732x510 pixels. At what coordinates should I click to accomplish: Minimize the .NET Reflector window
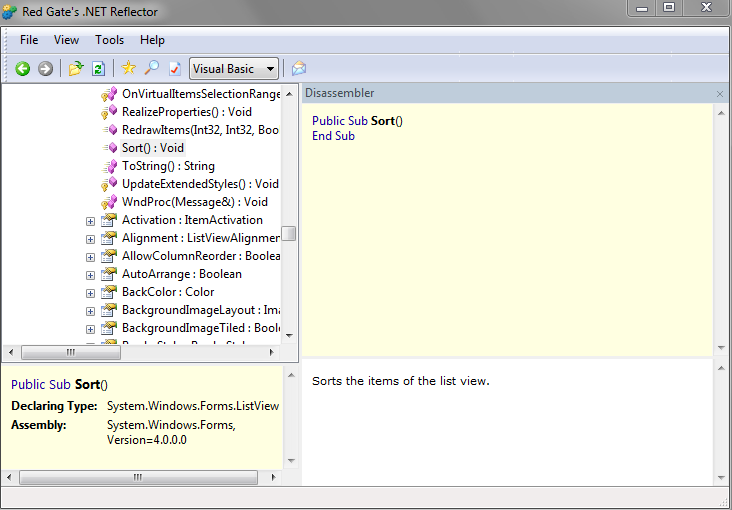tap(642, 8)
